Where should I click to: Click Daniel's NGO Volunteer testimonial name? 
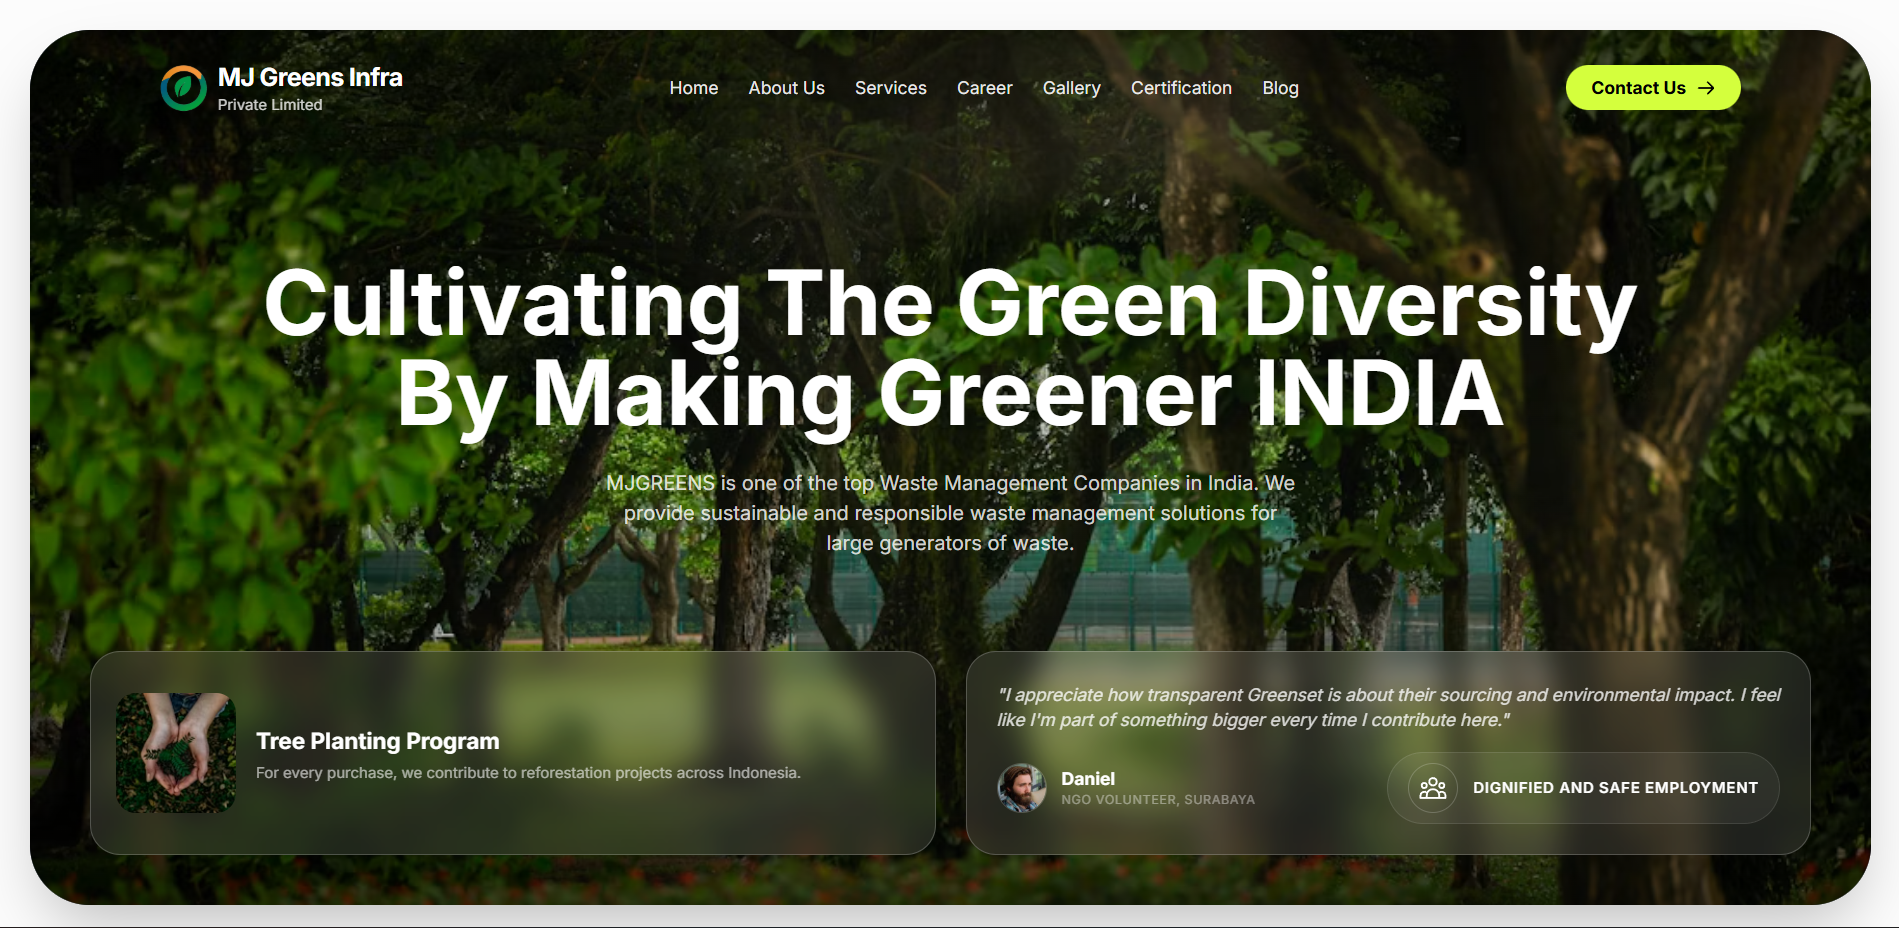(x=1087, y=778)
